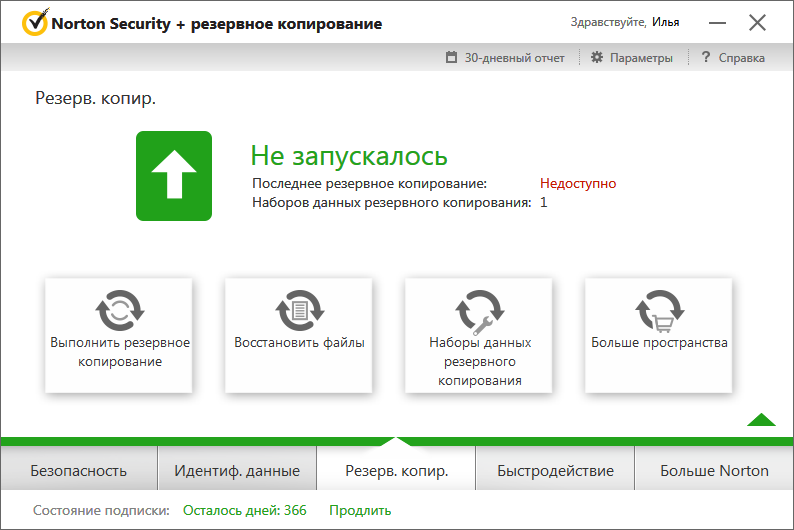
Task: Click Последнее резервное копирование label
Action: coord(369,183)
